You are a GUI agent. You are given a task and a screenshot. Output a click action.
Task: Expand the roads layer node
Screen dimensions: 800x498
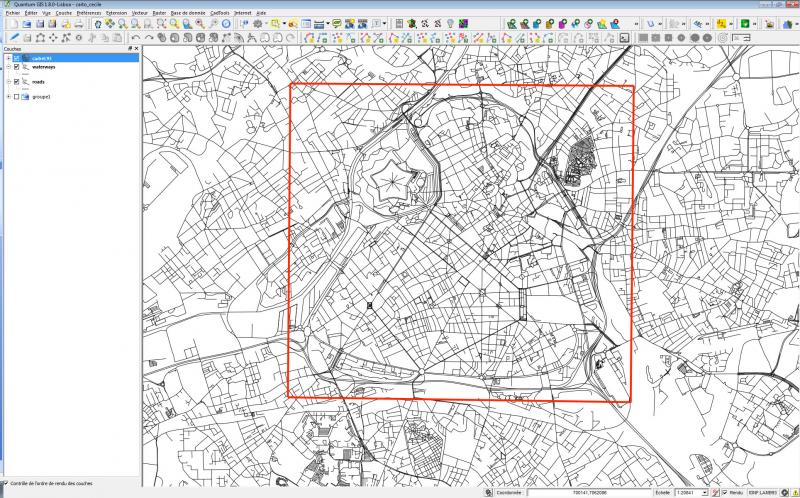point(8,81)
